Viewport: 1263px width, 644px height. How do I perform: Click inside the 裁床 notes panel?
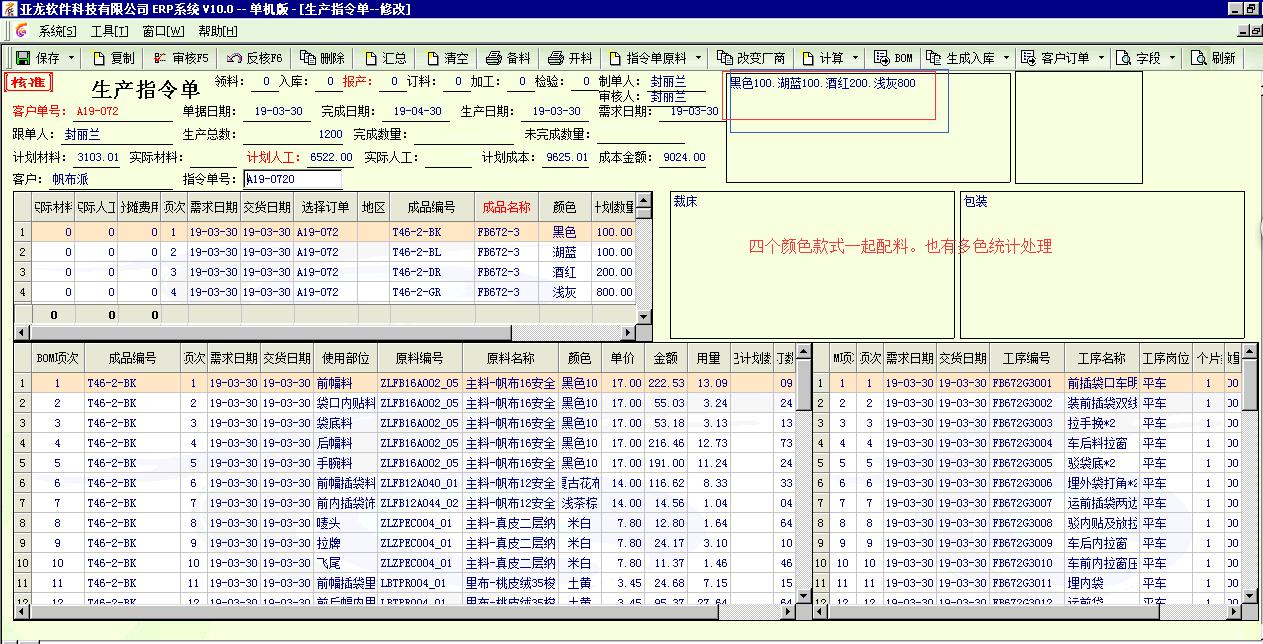pos(812,265)
